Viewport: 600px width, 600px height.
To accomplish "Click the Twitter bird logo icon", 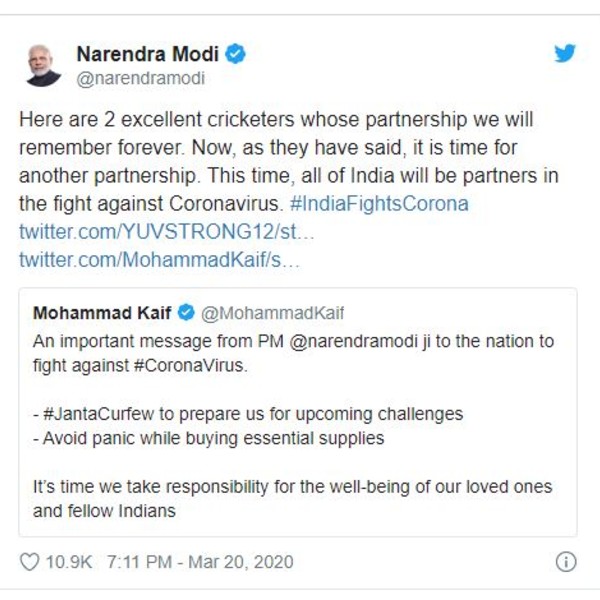I will [565, 54].
